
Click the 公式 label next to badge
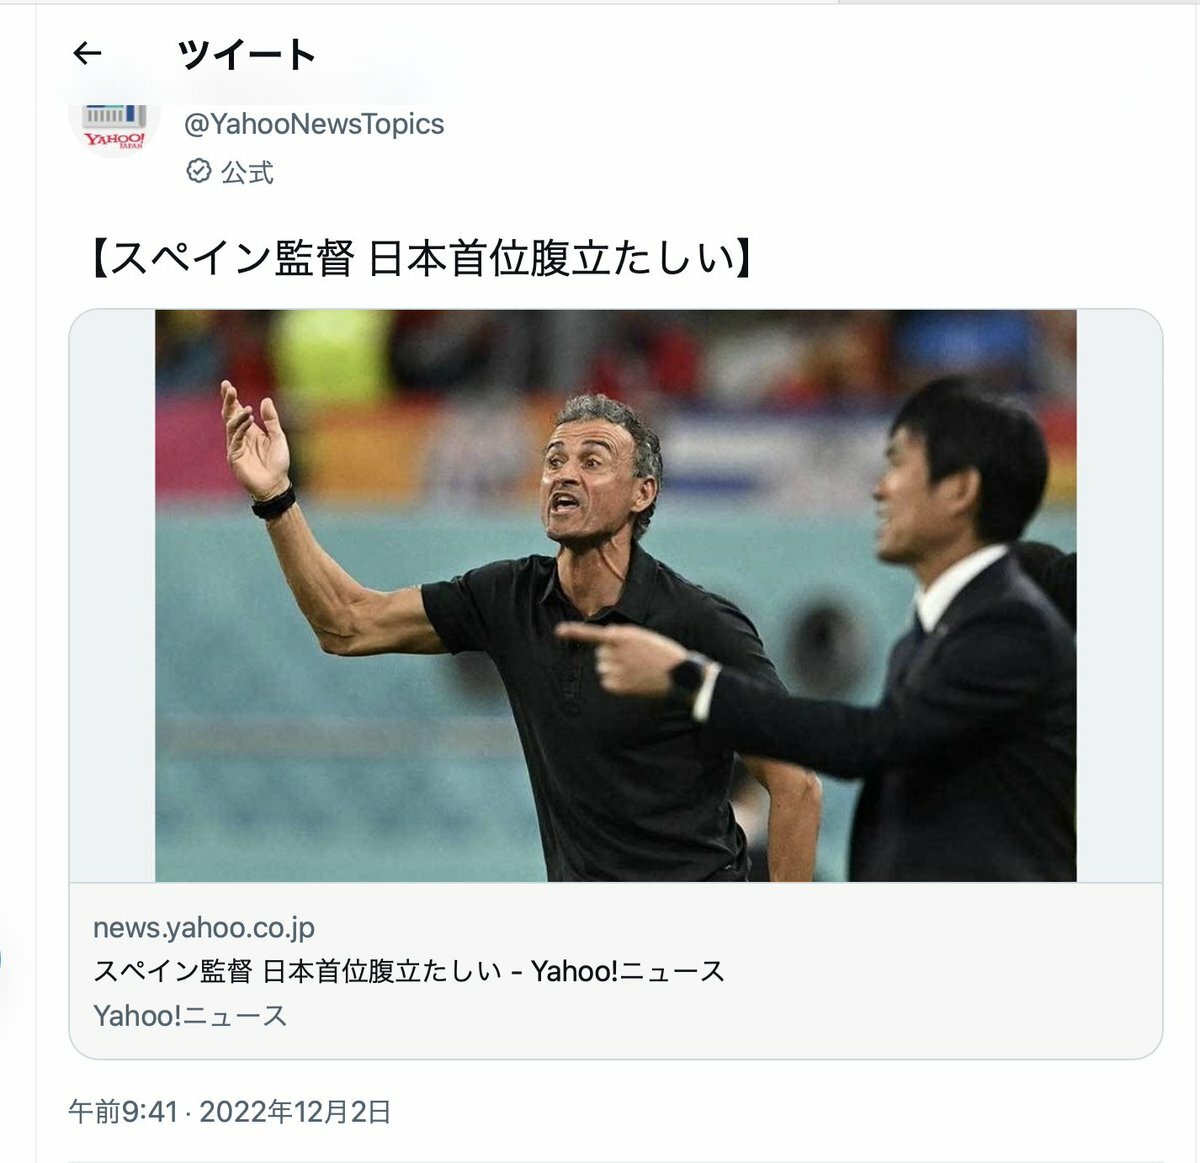point(247,172)
